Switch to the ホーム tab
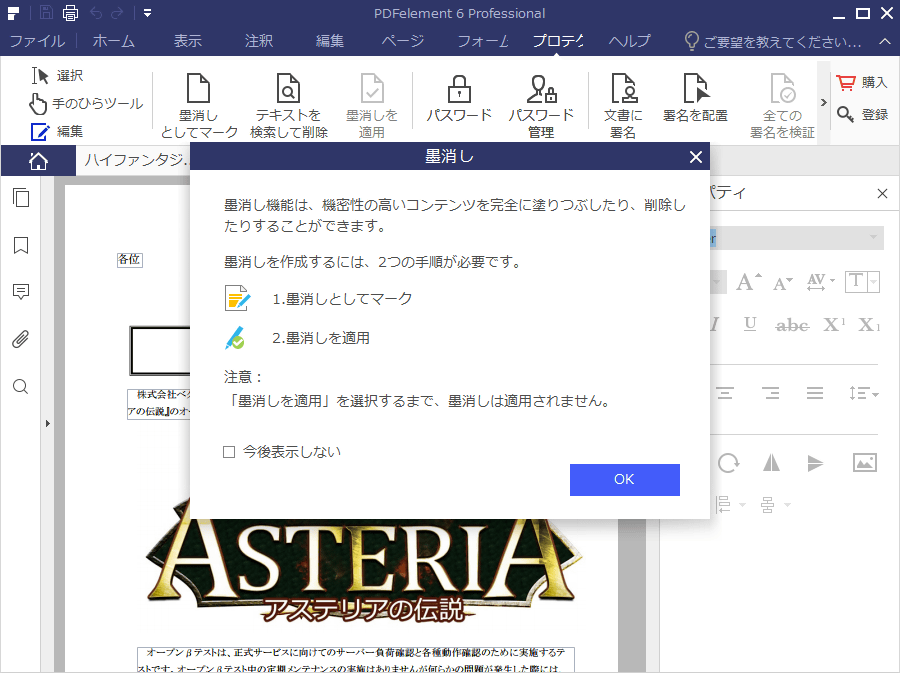 pos(114,41)
